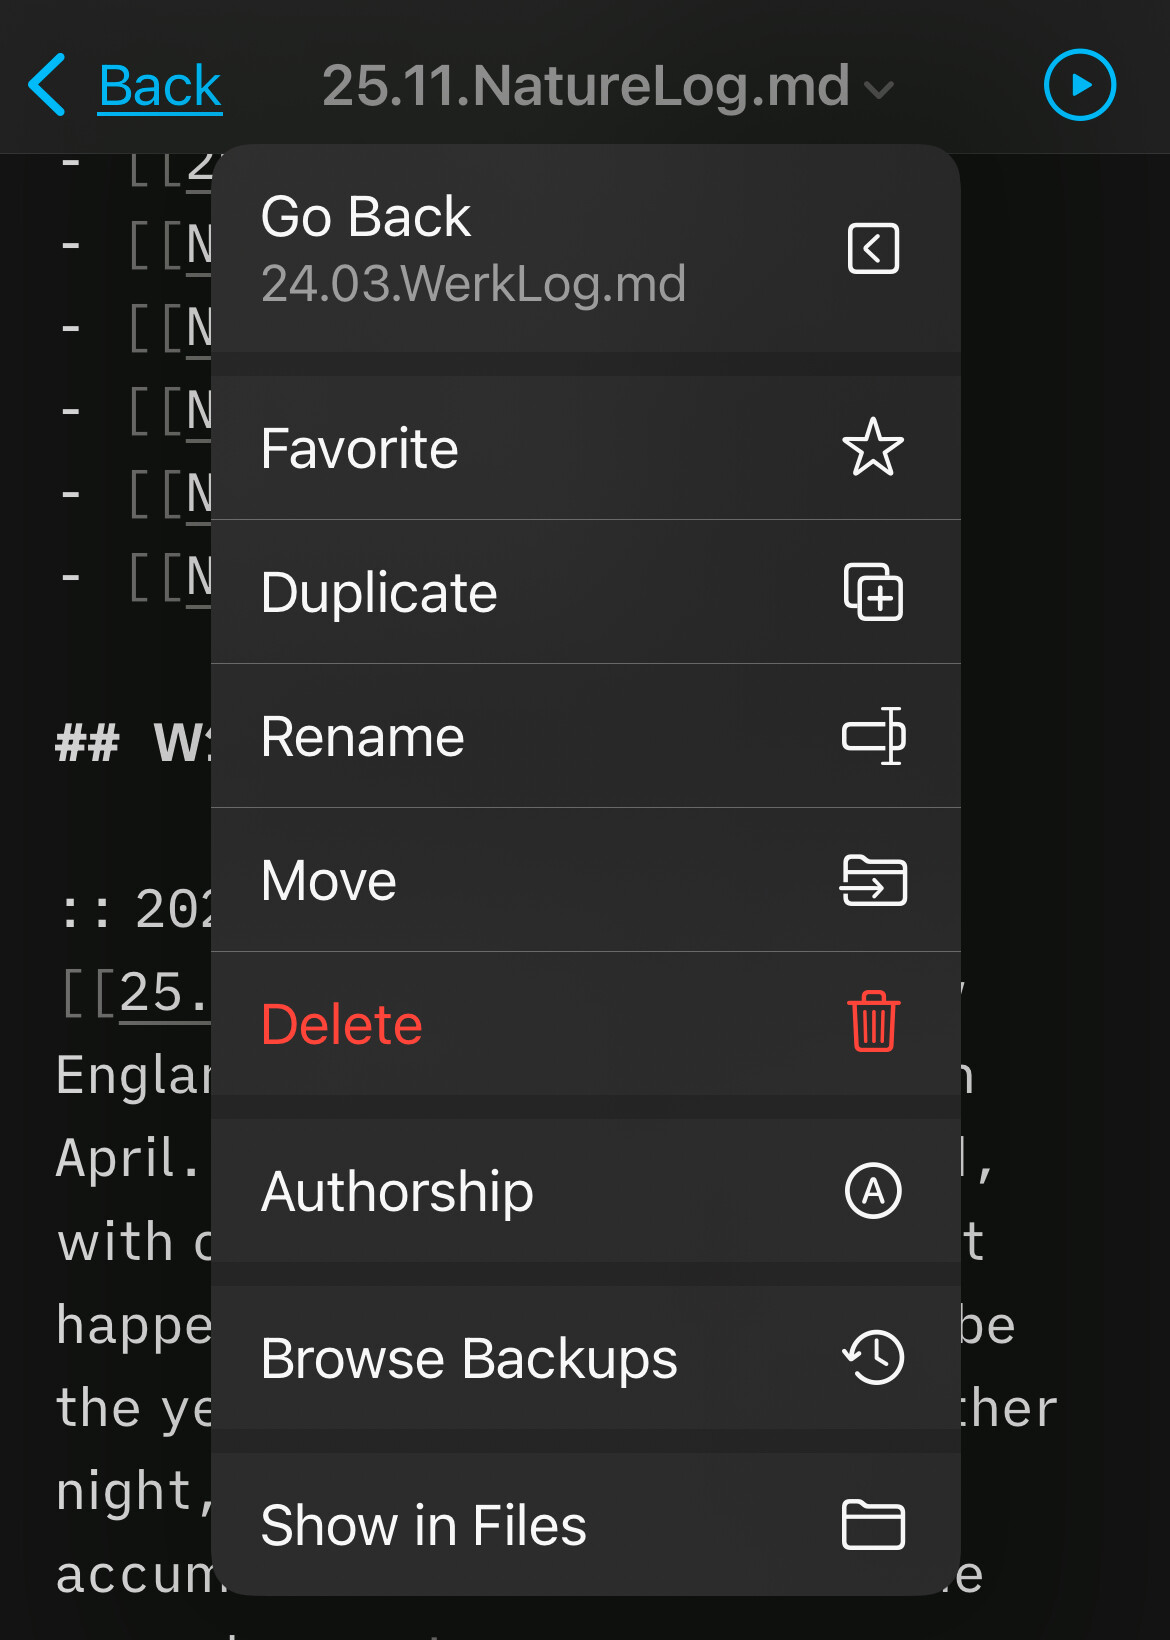Tap the Duplicate plus-square icon

[x=873, y=592]
